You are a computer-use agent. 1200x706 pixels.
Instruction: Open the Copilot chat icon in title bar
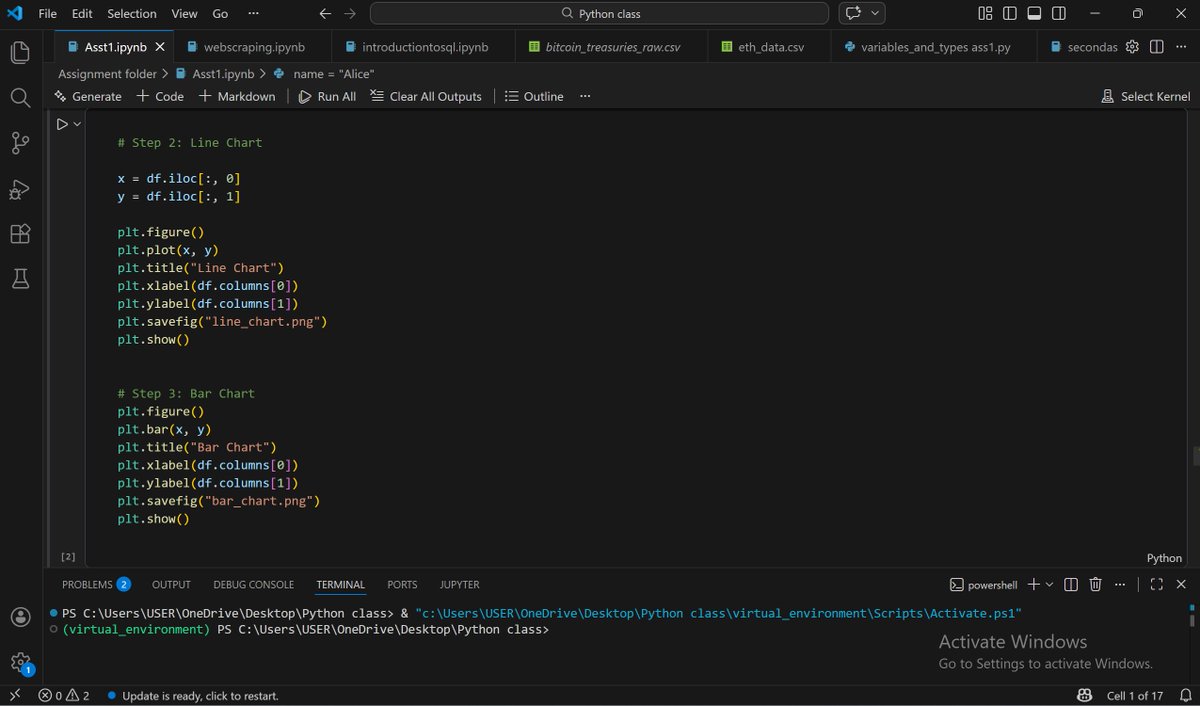click(x=853, y=14)
